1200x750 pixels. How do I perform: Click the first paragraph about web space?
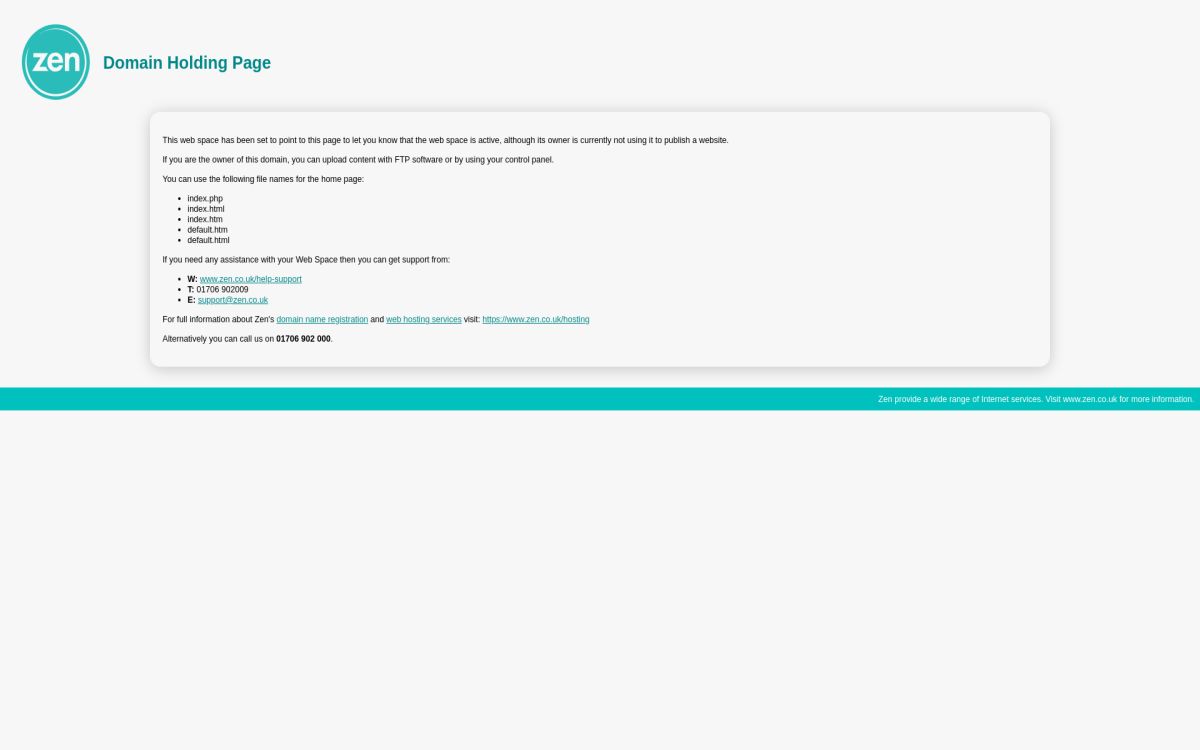coord(445,140)
